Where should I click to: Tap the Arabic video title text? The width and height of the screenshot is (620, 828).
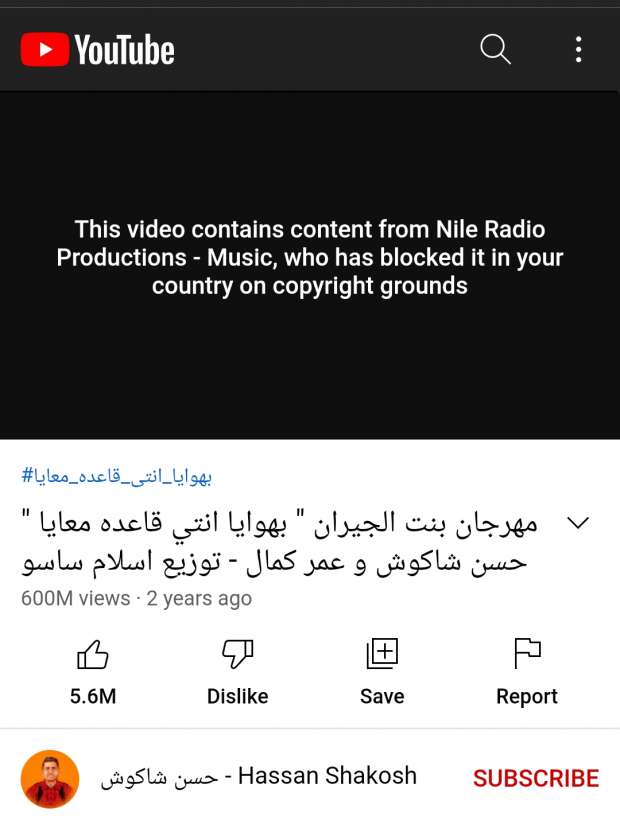pyautogui.click(x=280, y=543)
